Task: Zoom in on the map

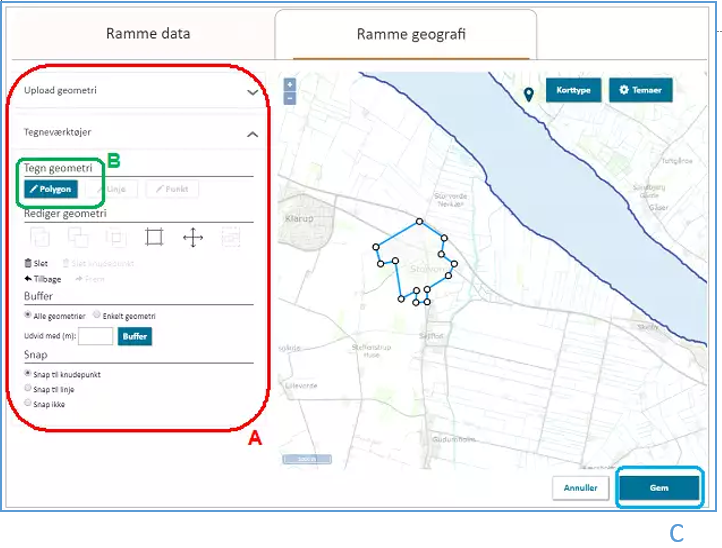Action: [x=290, y=85]
